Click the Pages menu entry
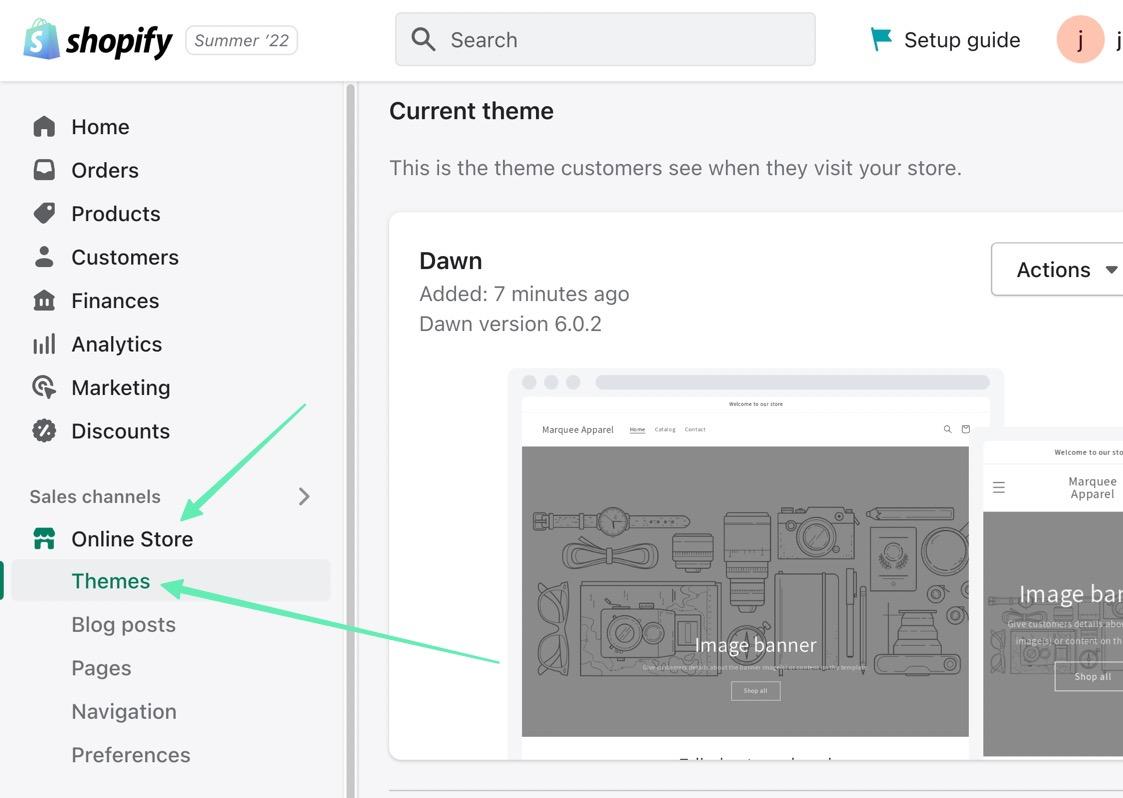 pyautogui.click(x=101, y=667)
